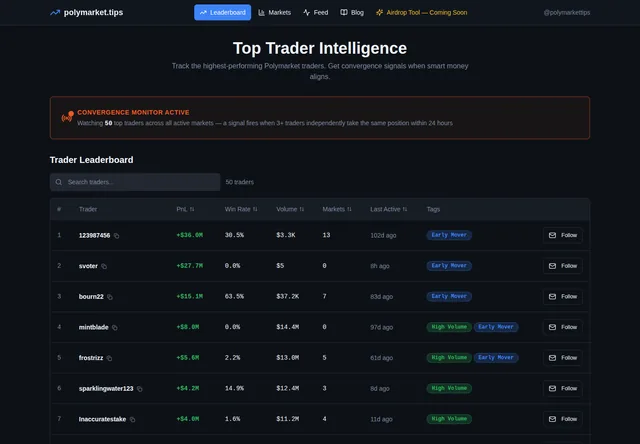Open the Feed tab
Viewport: 640px width, 444px height.
pyautogui.click(x=316, y=13)
